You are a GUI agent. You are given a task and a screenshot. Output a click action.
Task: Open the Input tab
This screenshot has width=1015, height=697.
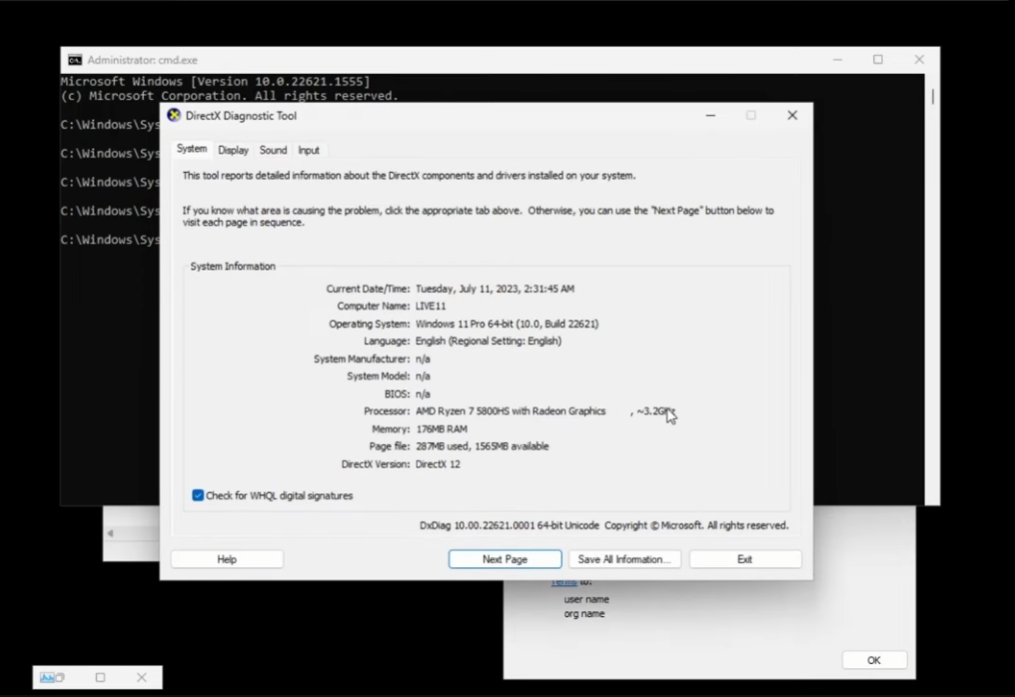click(x=309, y=150)
